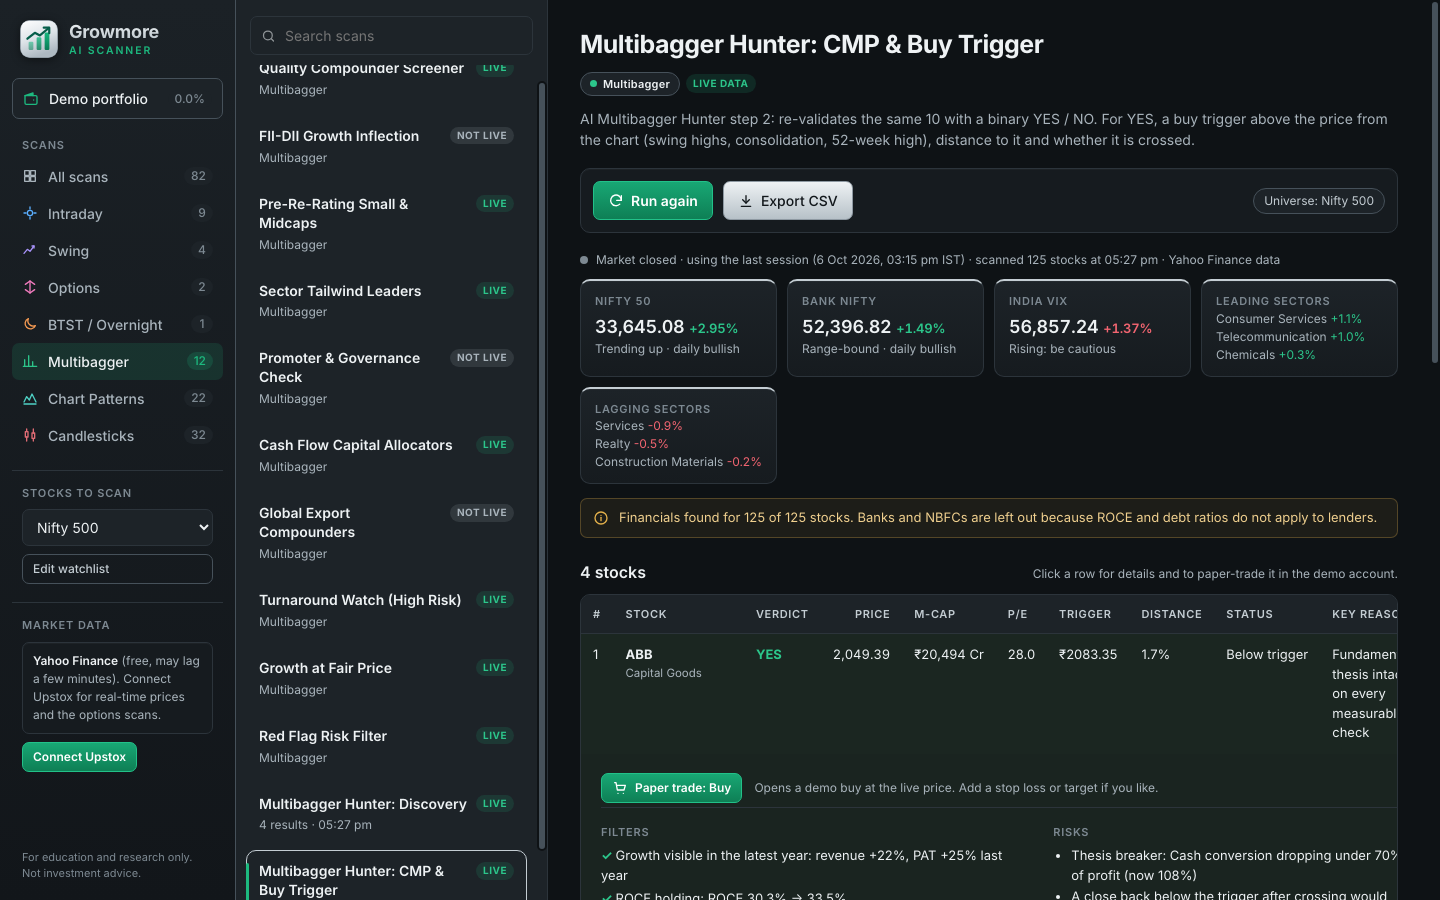Click the Demo portfolio briefcase icon
Viewport: 1440px width, 900px height.
click(x=31, y=99)
